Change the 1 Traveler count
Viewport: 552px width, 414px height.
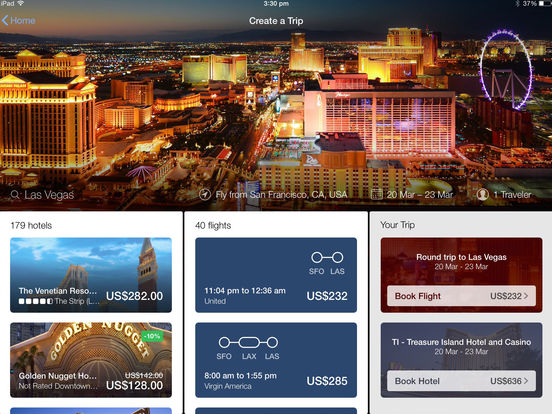[x=512, y=195]
